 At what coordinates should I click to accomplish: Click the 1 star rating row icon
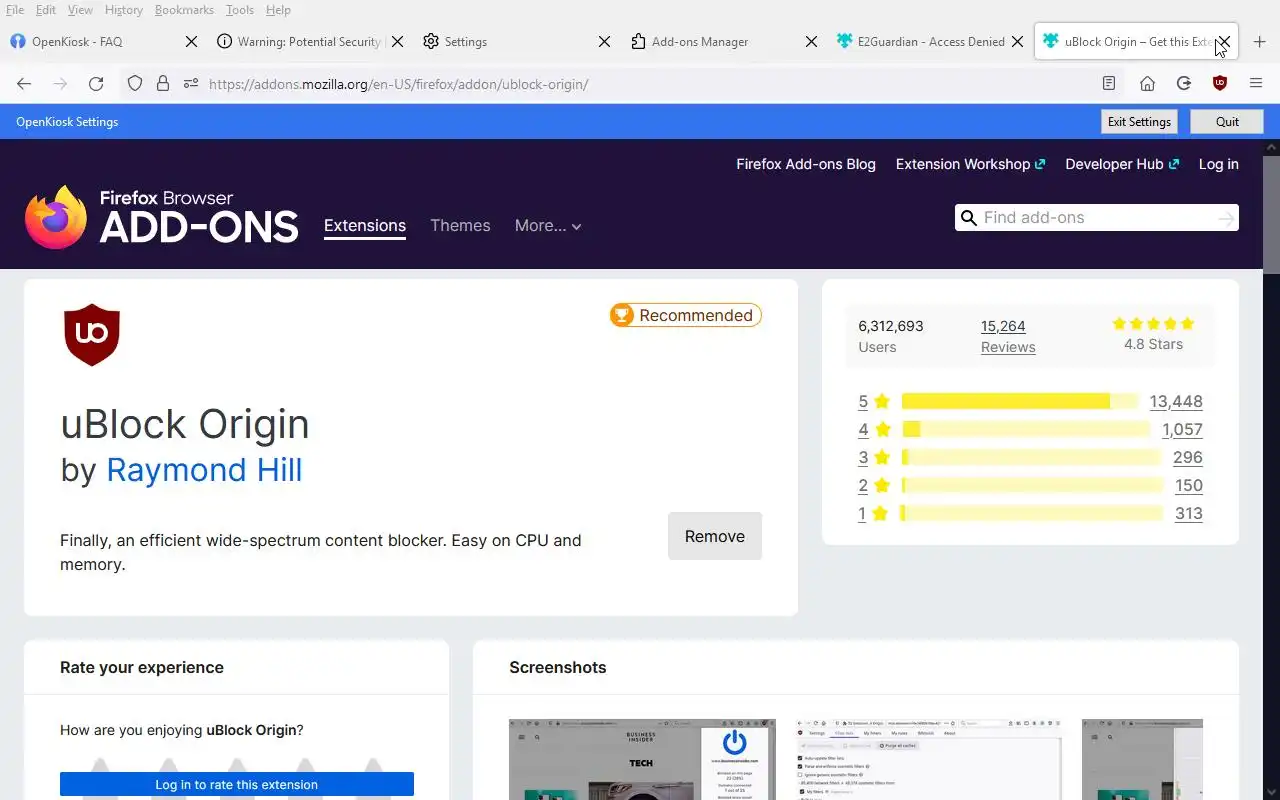click(x=879, y=513)
